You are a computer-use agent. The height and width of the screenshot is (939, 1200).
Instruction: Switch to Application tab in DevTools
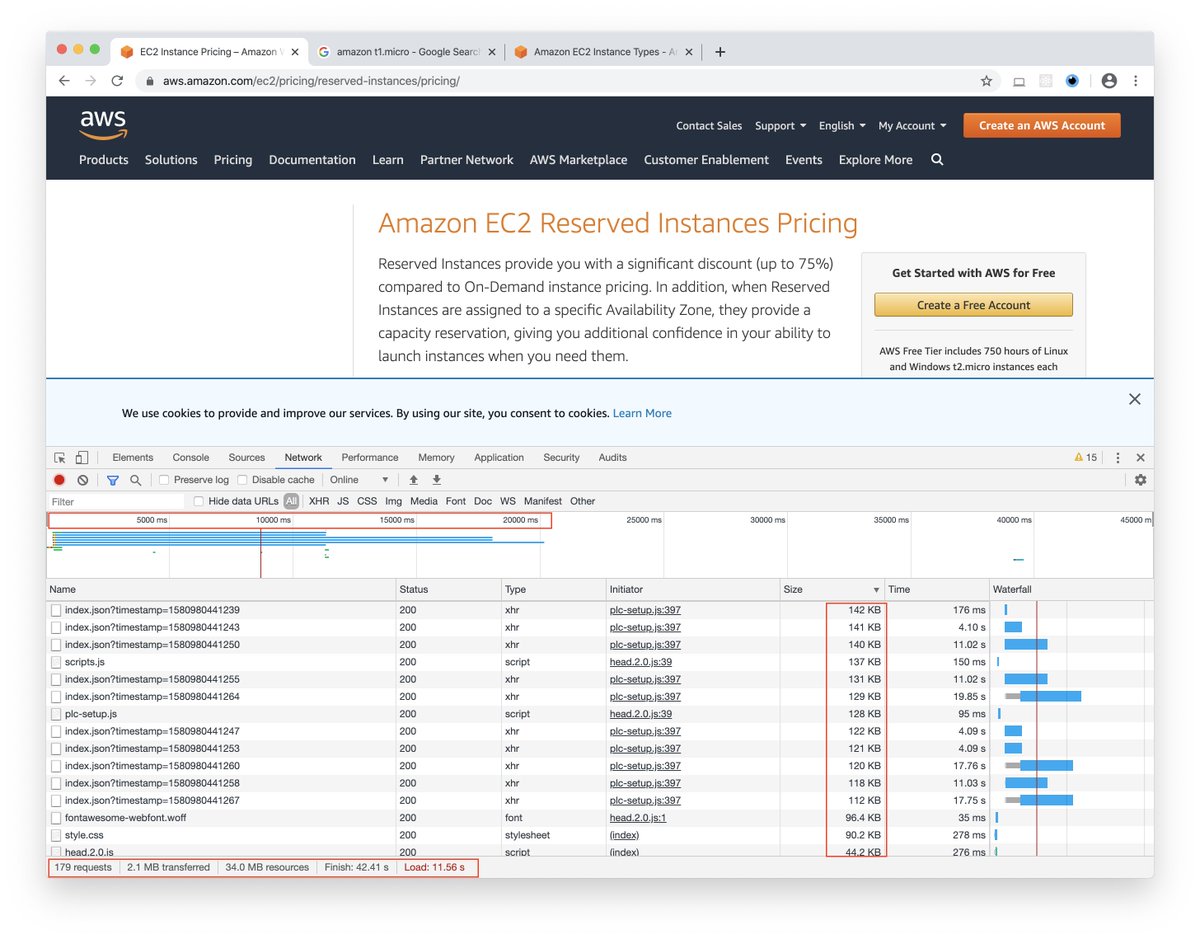tap(499, 457)
